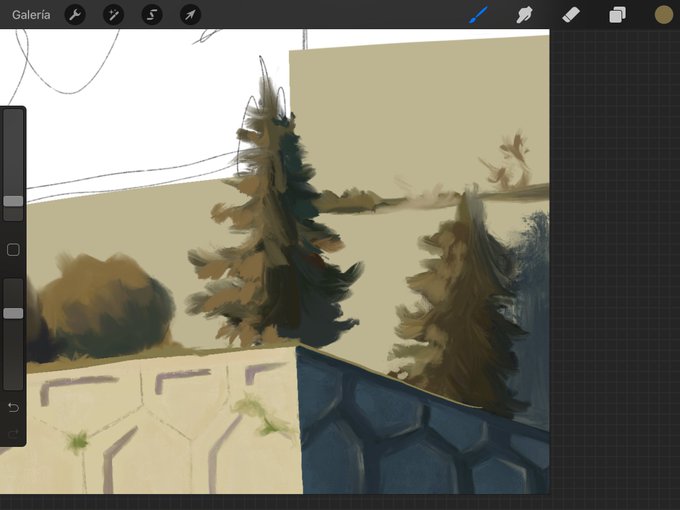The image size is (680, 510).
Task: Select the Smudge finger tool
Action: click(525, 15)
